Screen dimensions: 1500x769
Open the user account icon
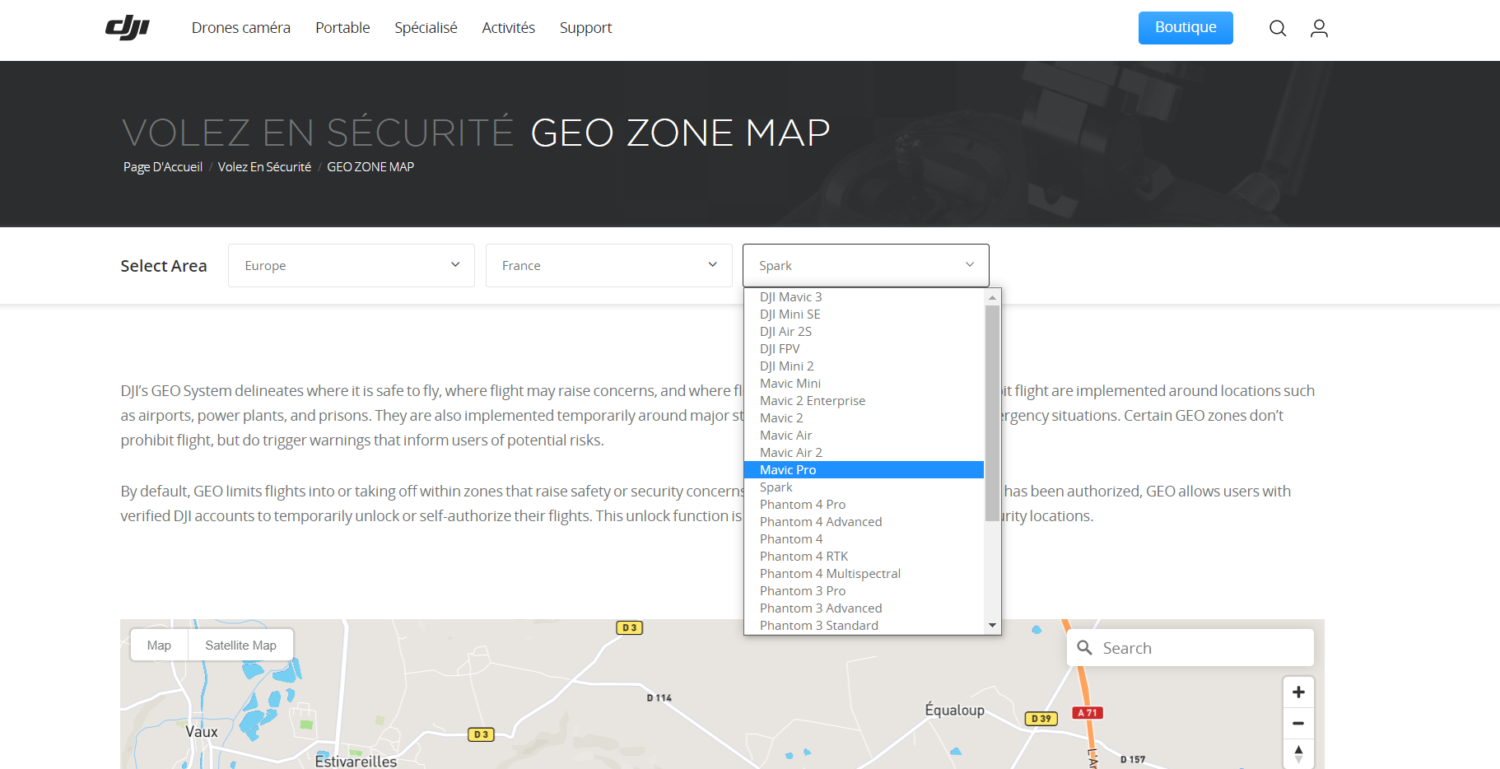coord(1319,28)
